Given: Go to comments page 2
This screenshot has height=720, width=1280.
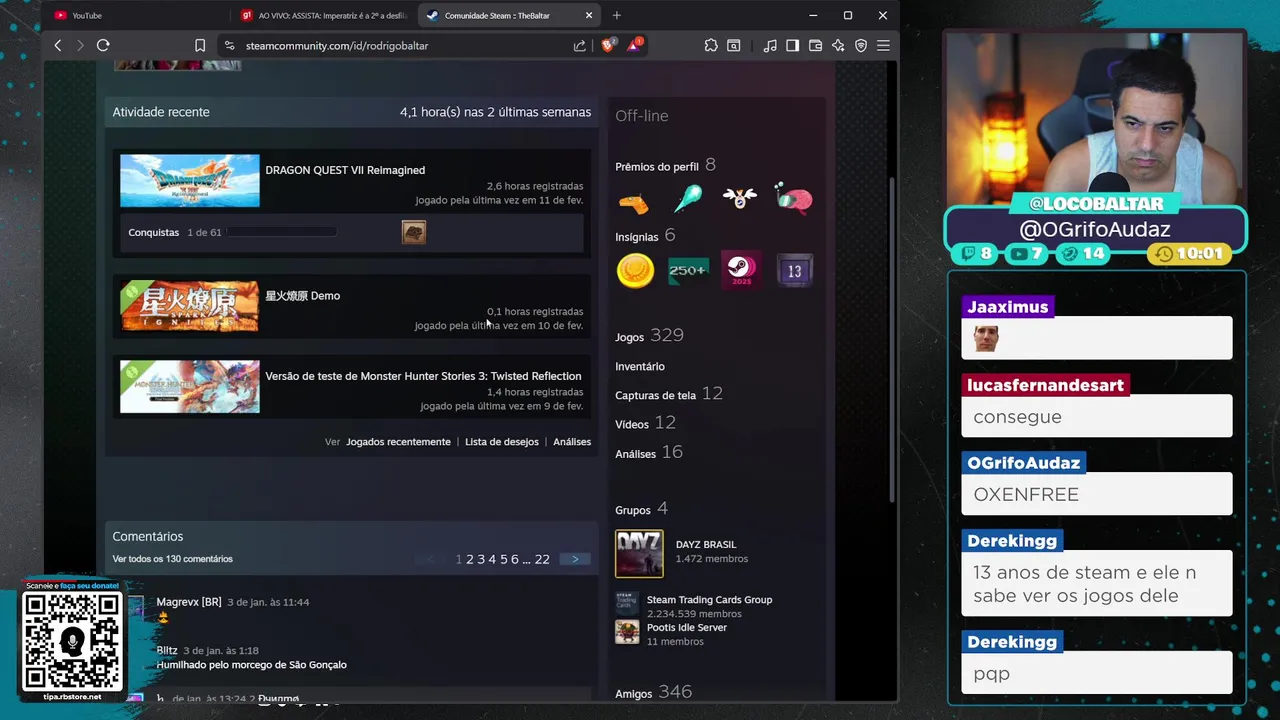Looking at the screenshot, I should click(470, 559).
